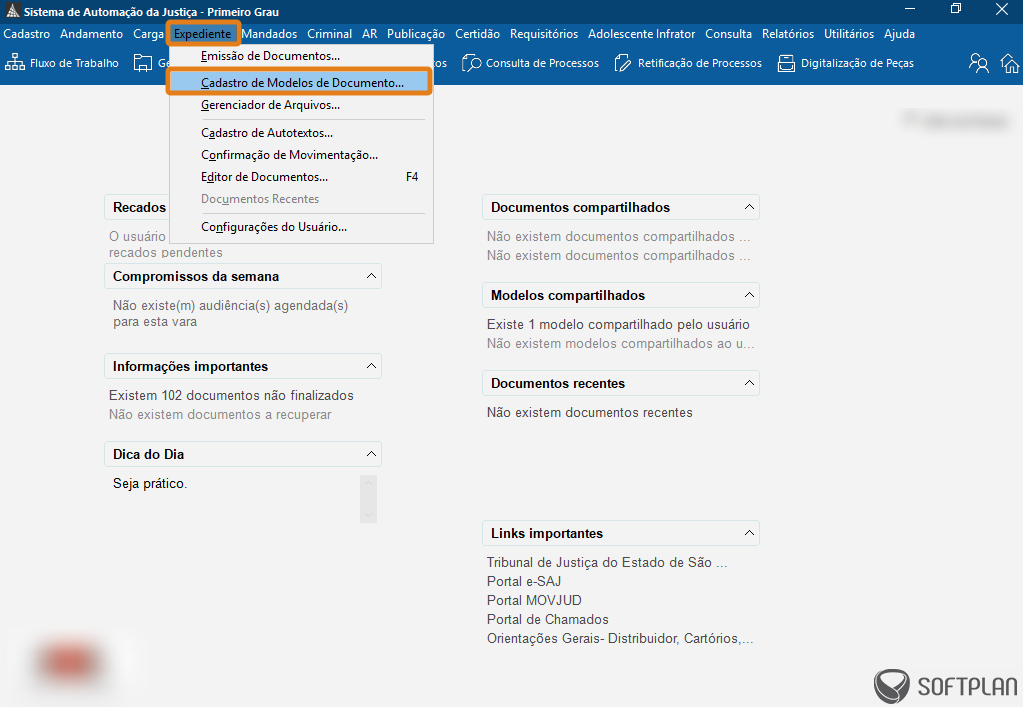
Task: Open the Ajuda menu
Action: [x=899, y=34]
